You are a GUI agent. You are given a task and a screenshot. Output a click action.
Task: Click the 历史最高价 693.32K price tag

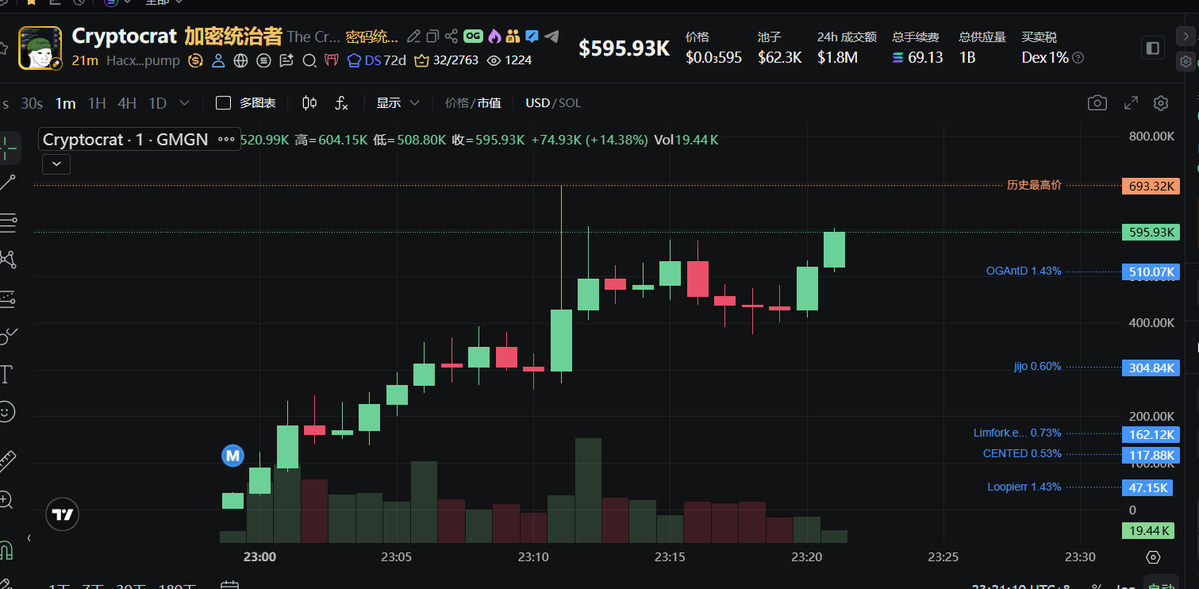coord(1150,186)
